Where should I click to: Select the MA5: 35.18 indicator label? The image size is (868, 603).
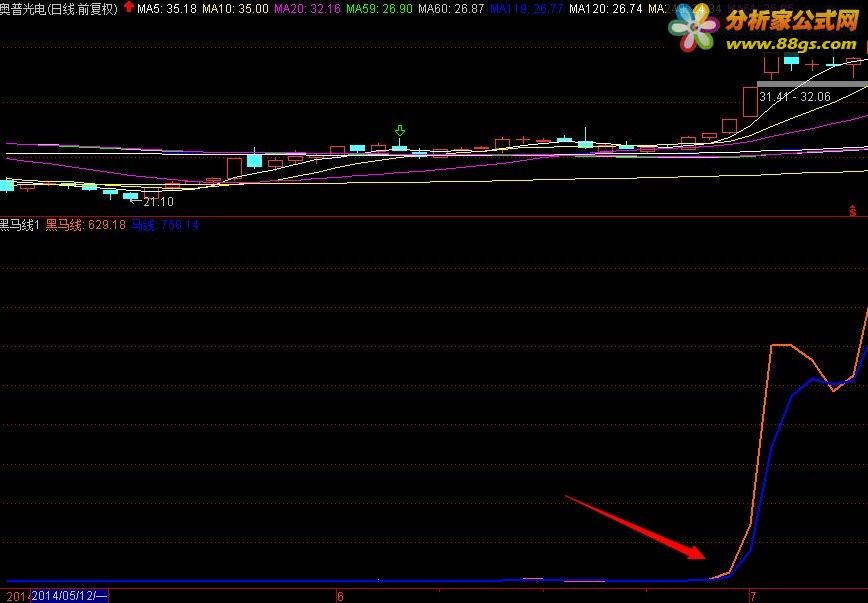(x=167, y=8)
